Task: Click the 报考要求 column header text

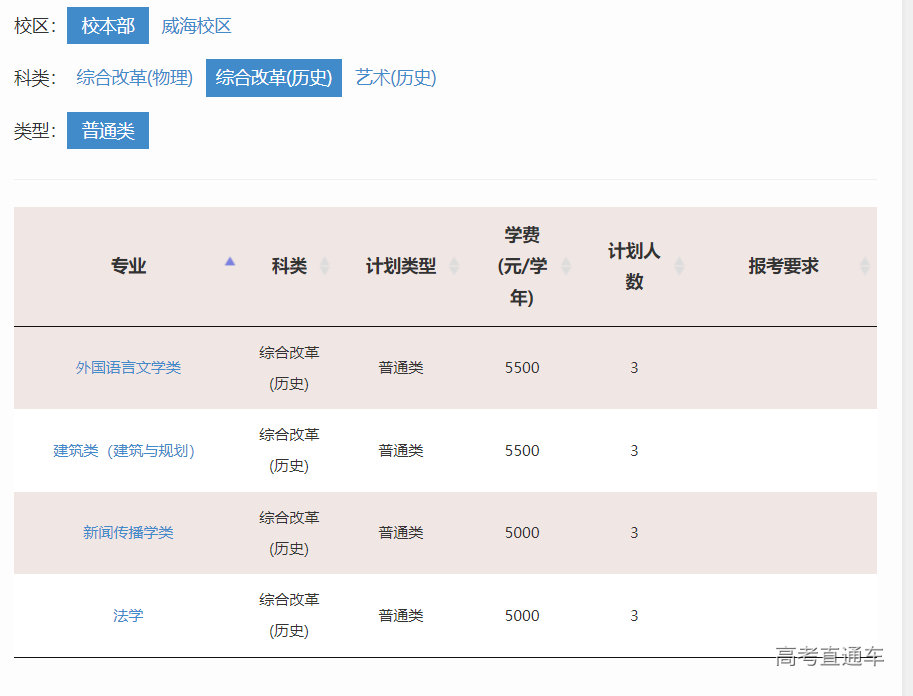Action: pos(783,266)
